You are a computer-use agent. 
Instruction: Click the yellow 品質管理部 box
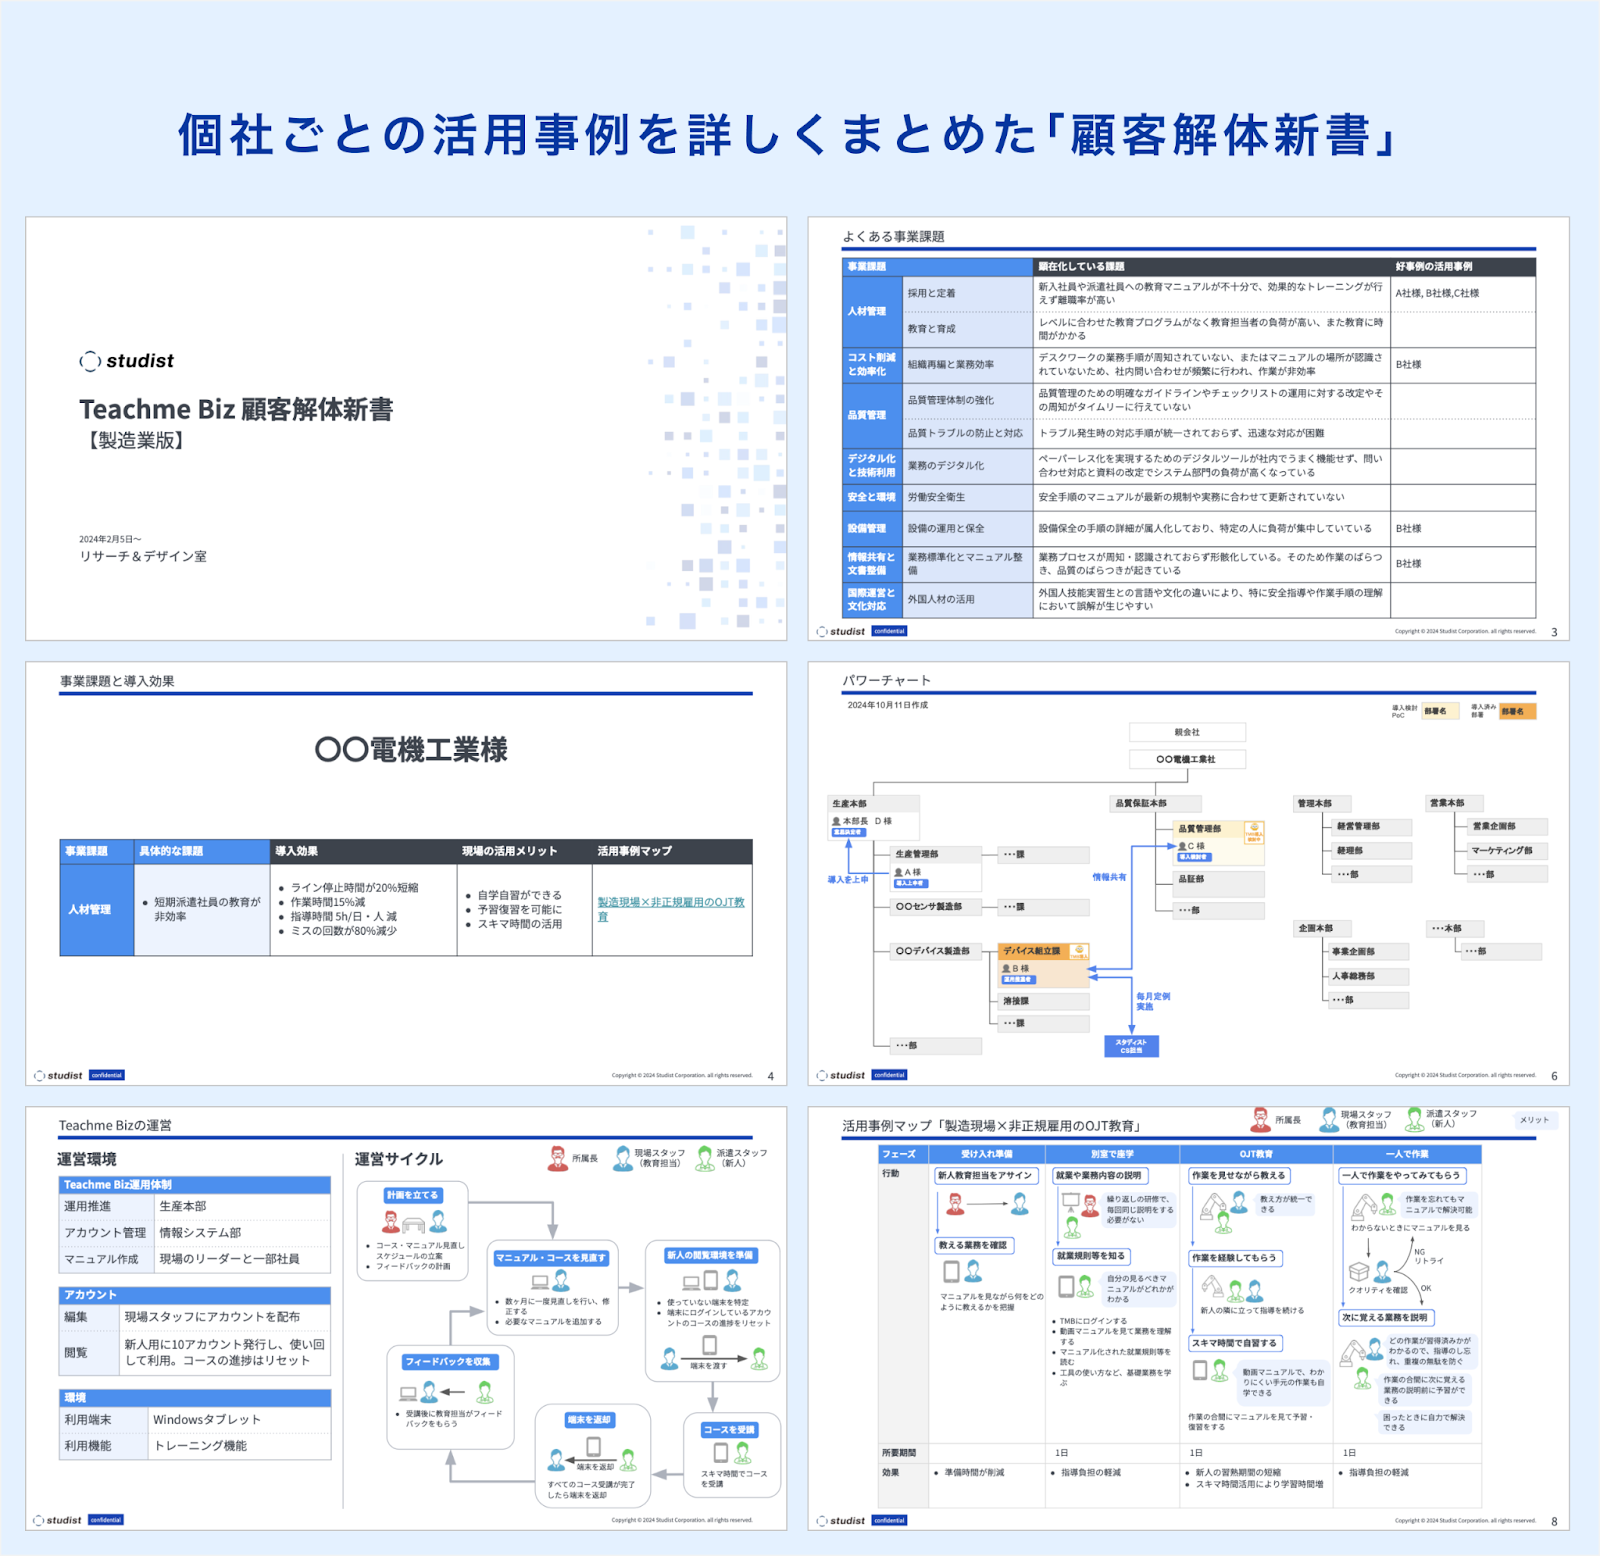tap(1219, 843)
